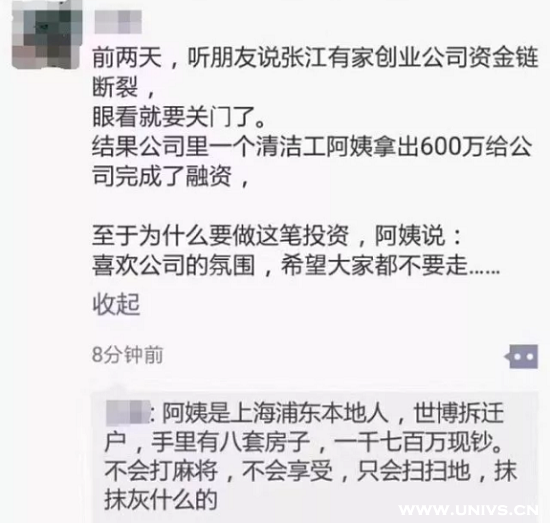
Task: Tap the poster's pixelated avatar
Action: click(45, 35)
